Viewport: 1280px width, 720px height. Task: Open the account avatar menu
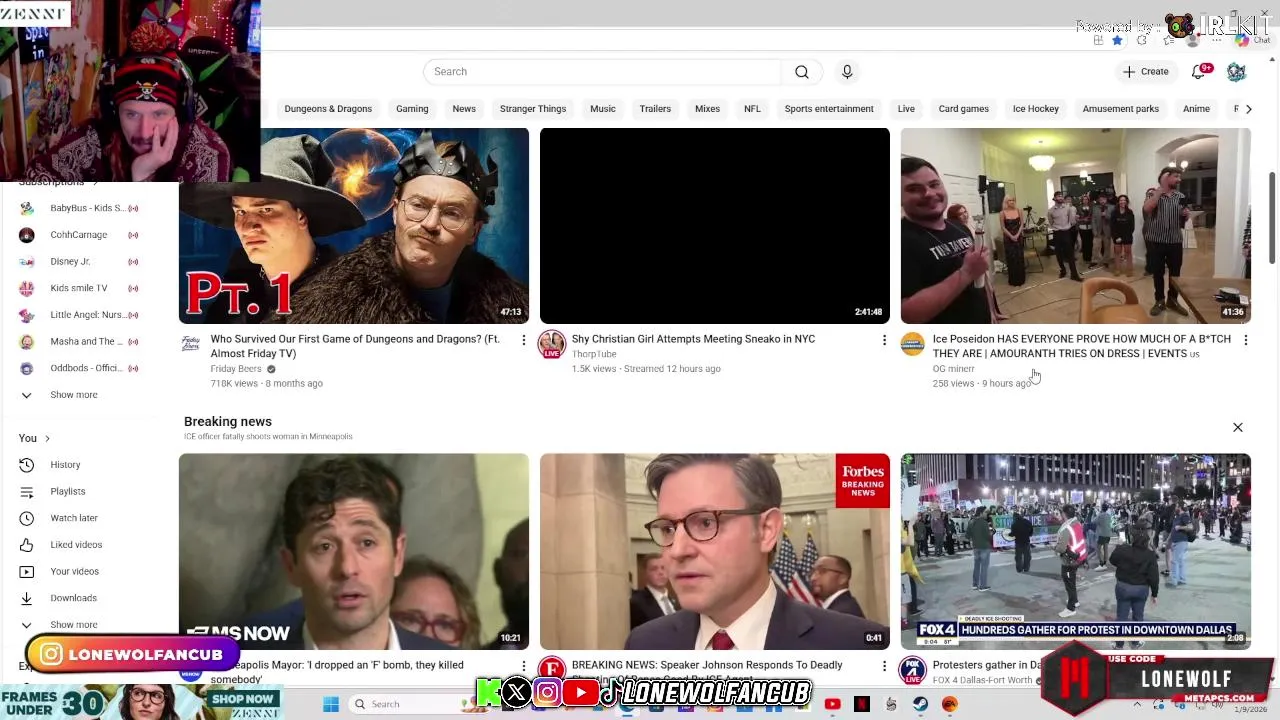point(1236,72)
